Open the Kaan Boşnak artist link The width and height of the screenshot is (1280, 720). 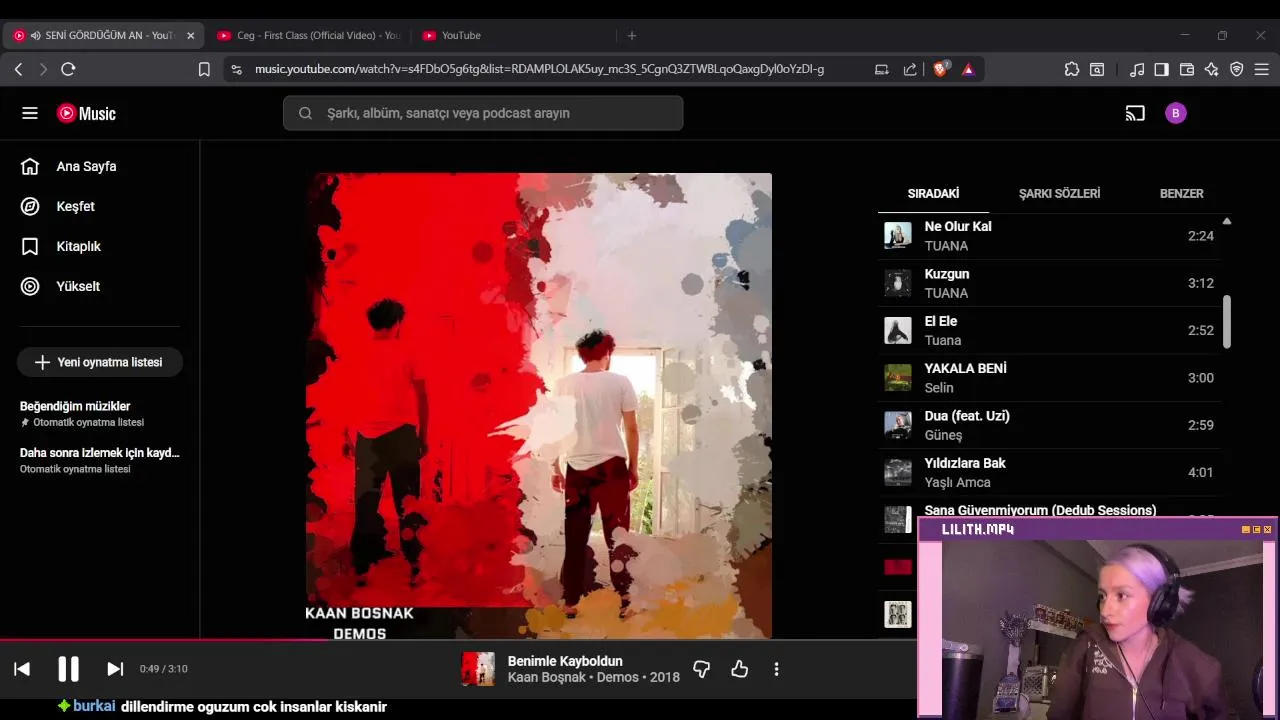click(x=547, y=677)
